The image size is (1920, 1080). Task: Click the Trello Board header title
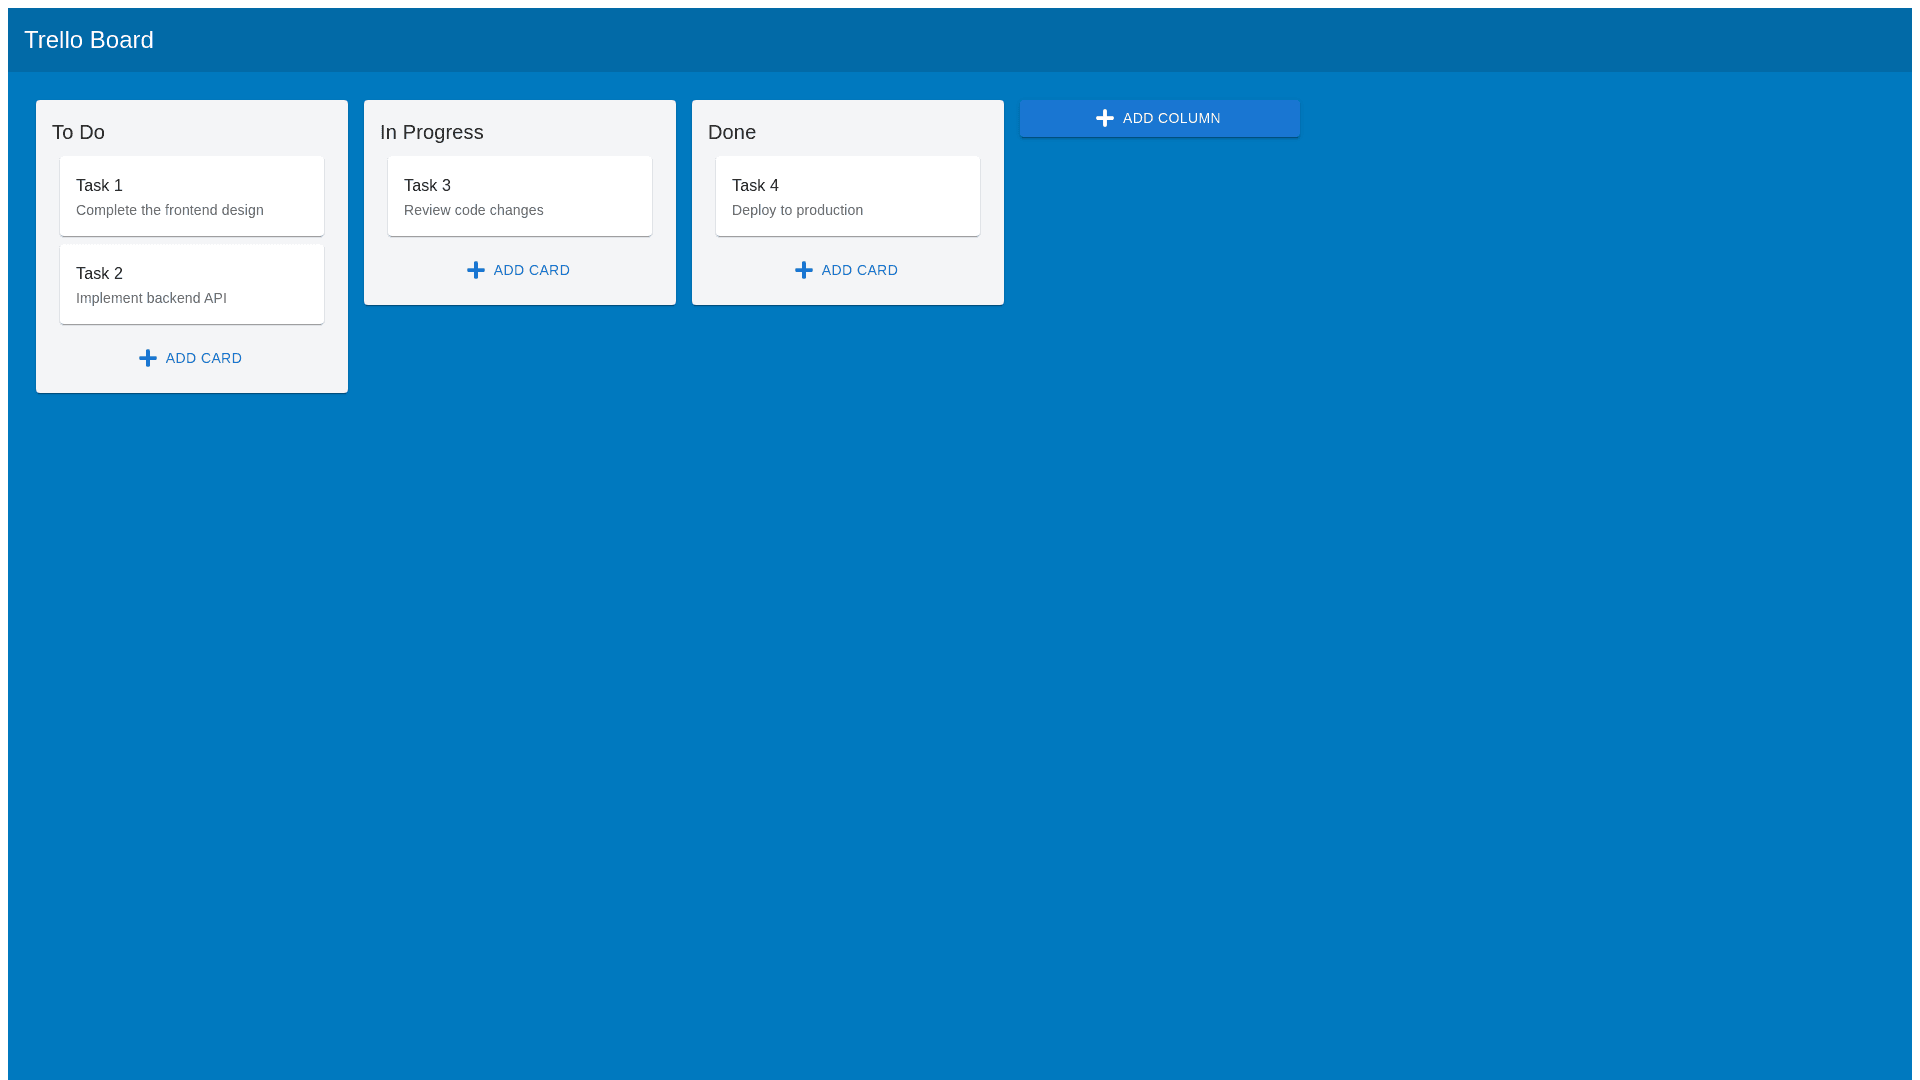click(x=89, y=40)
